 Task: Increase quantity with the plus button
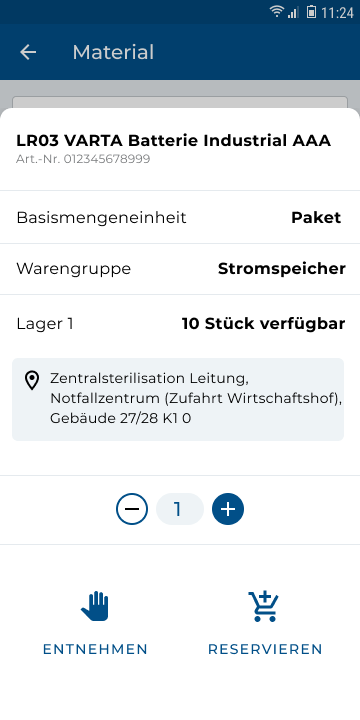[228, 509]
